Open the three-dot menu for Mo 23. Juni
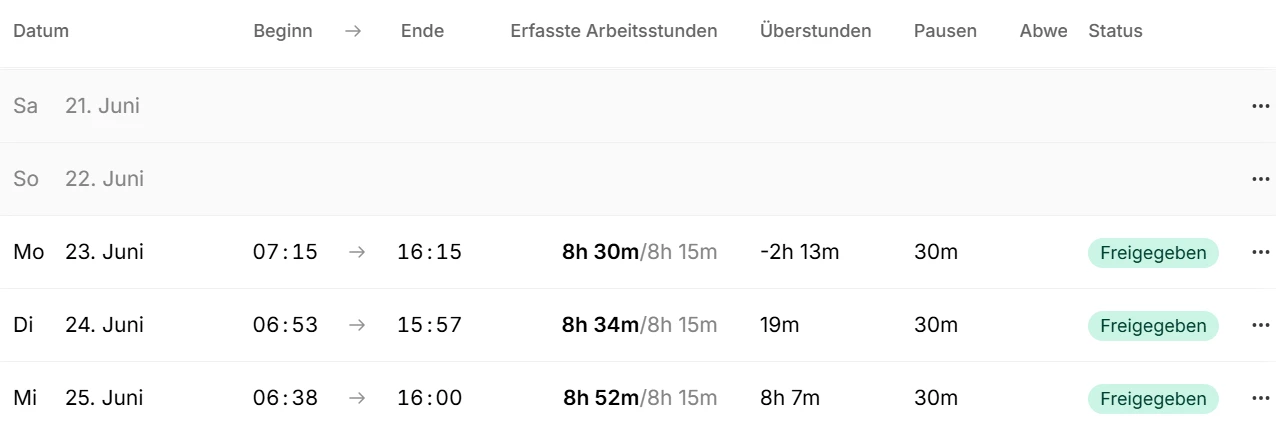1276x427 pixels. pos(1260,252)
